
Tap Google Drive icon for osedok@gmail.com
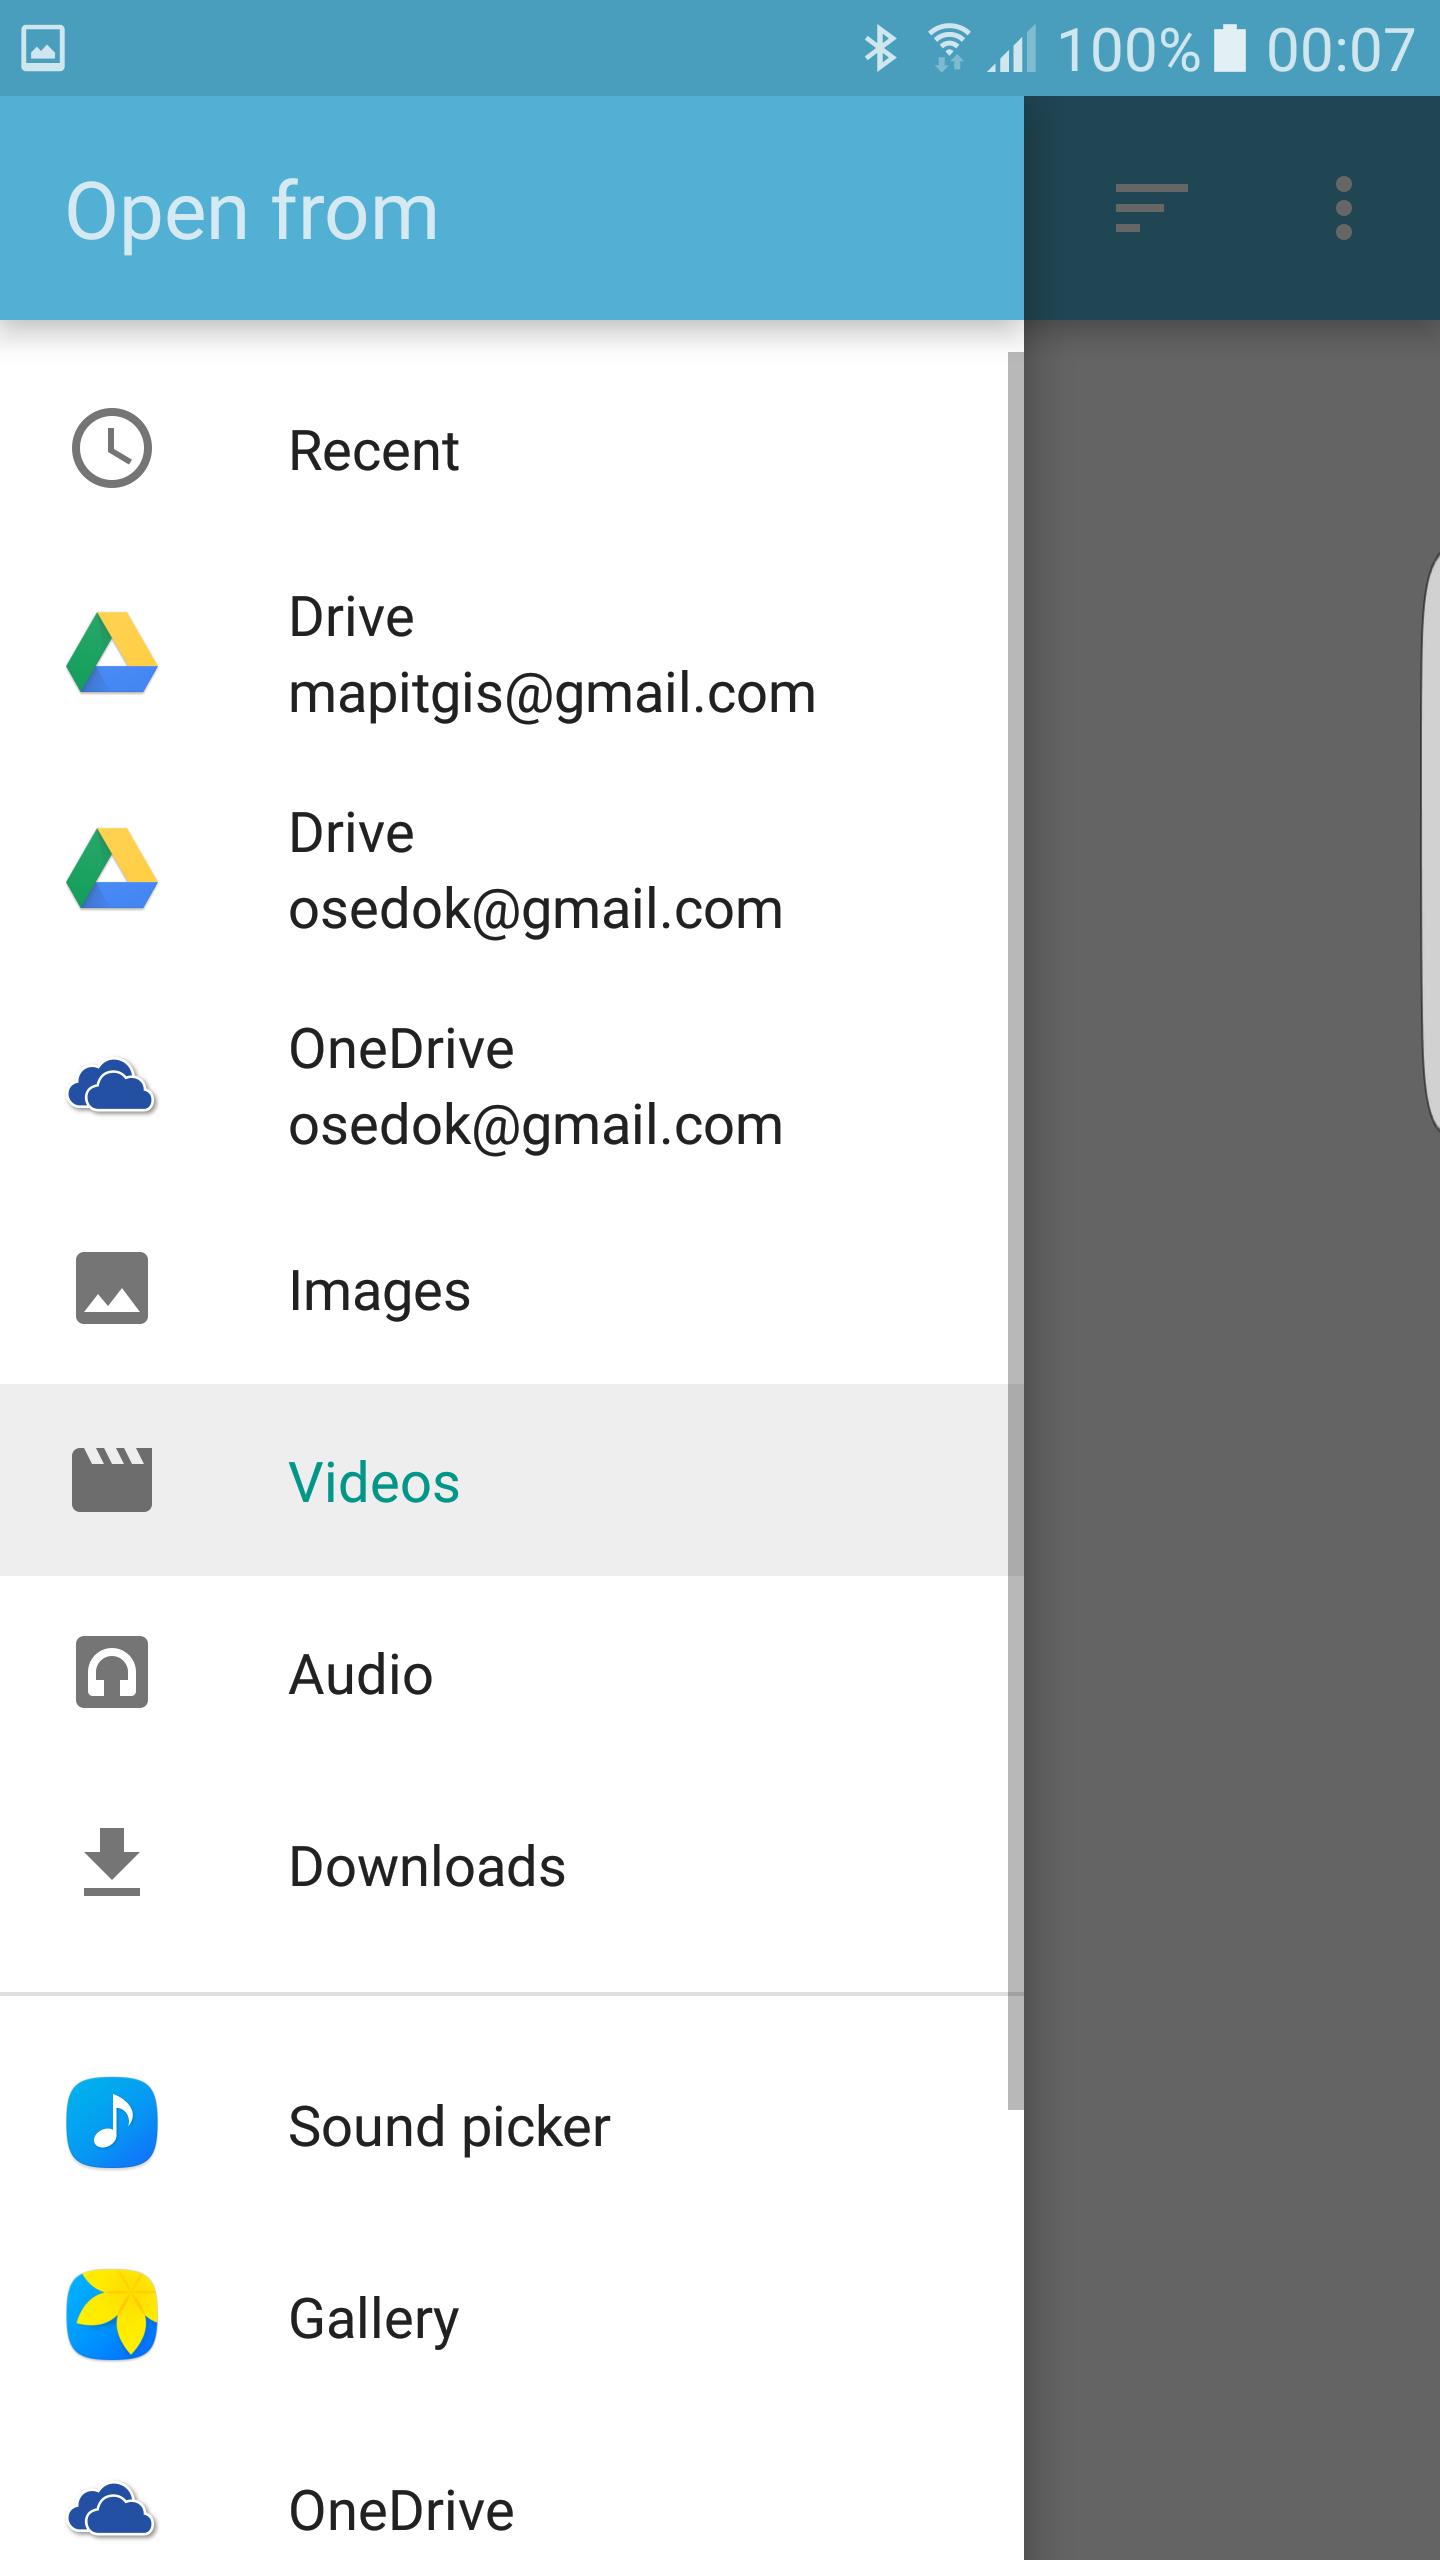click(x=112, y=870)
